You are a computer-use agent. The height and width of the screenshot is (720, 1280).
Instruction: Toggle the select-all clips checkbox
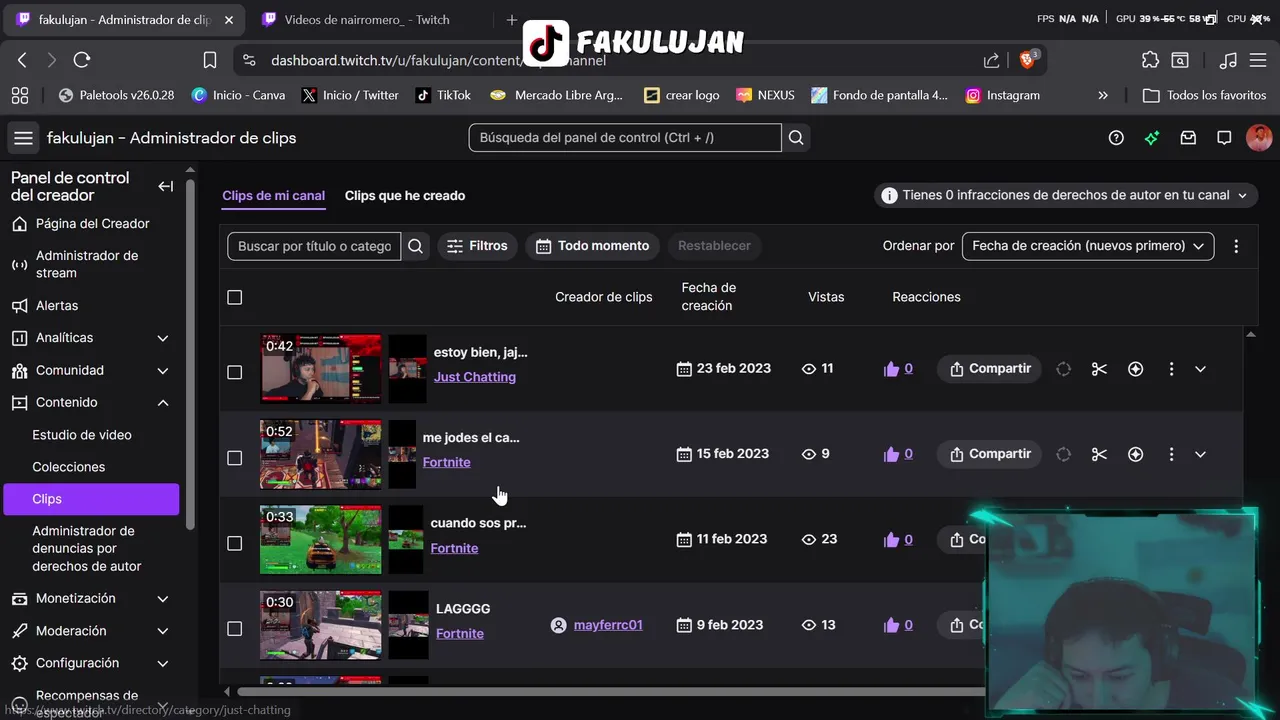coord(234,297)
